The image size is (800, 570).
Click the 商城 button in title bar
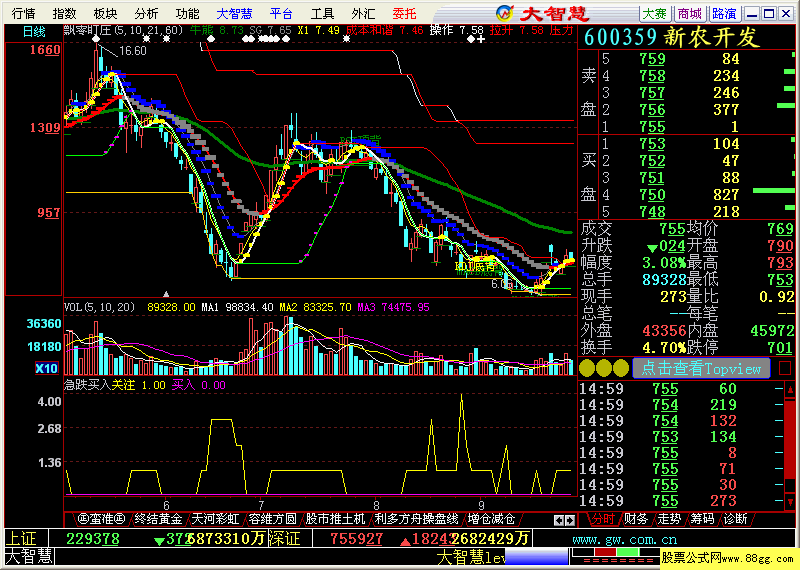pyautogui.click(x=690, y=14)
